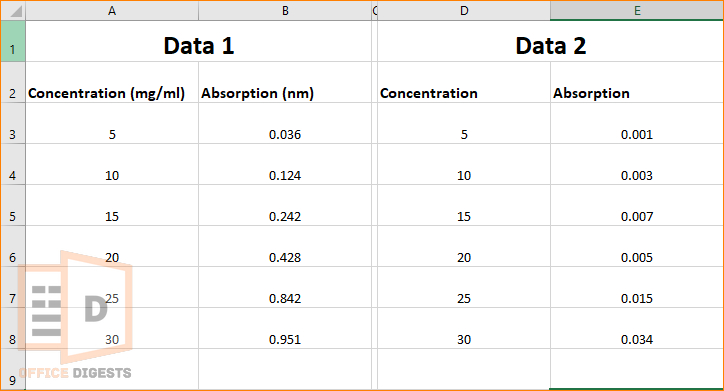
Task: Select row 6 header
Action: pos(13,247)
